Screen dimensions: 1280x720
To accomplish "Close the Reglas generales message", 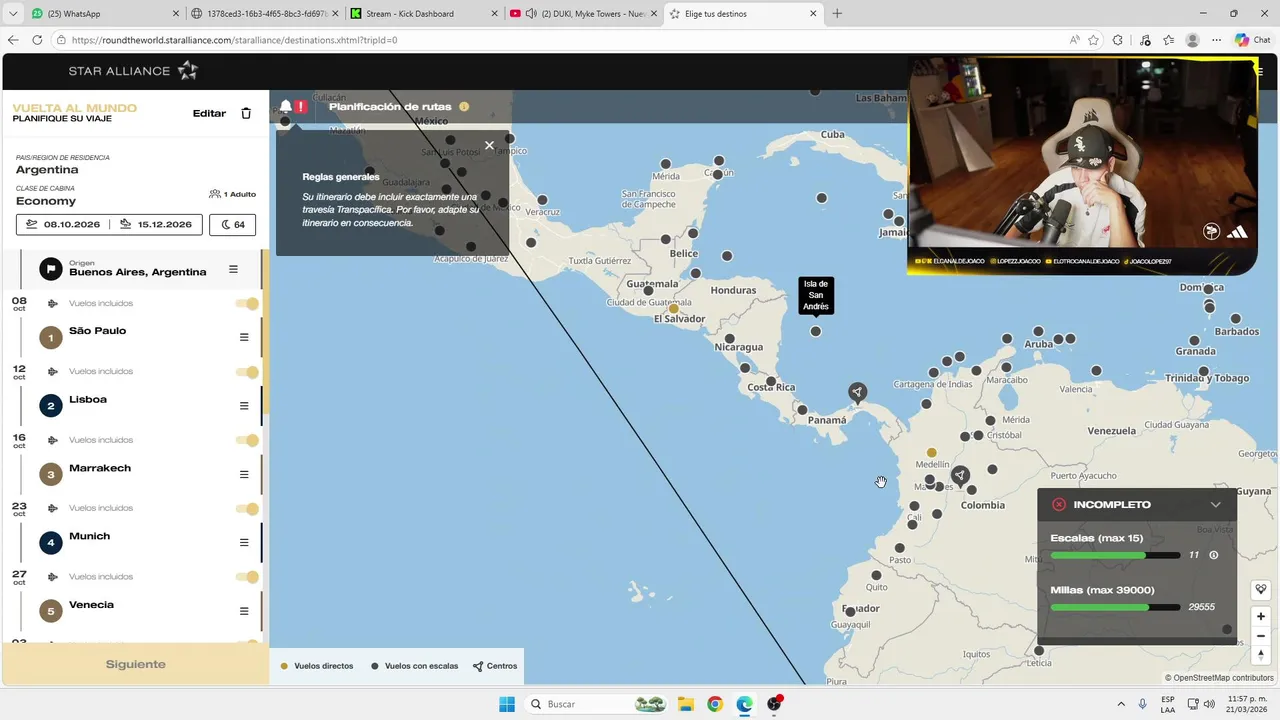I will (x=489, y=145).
